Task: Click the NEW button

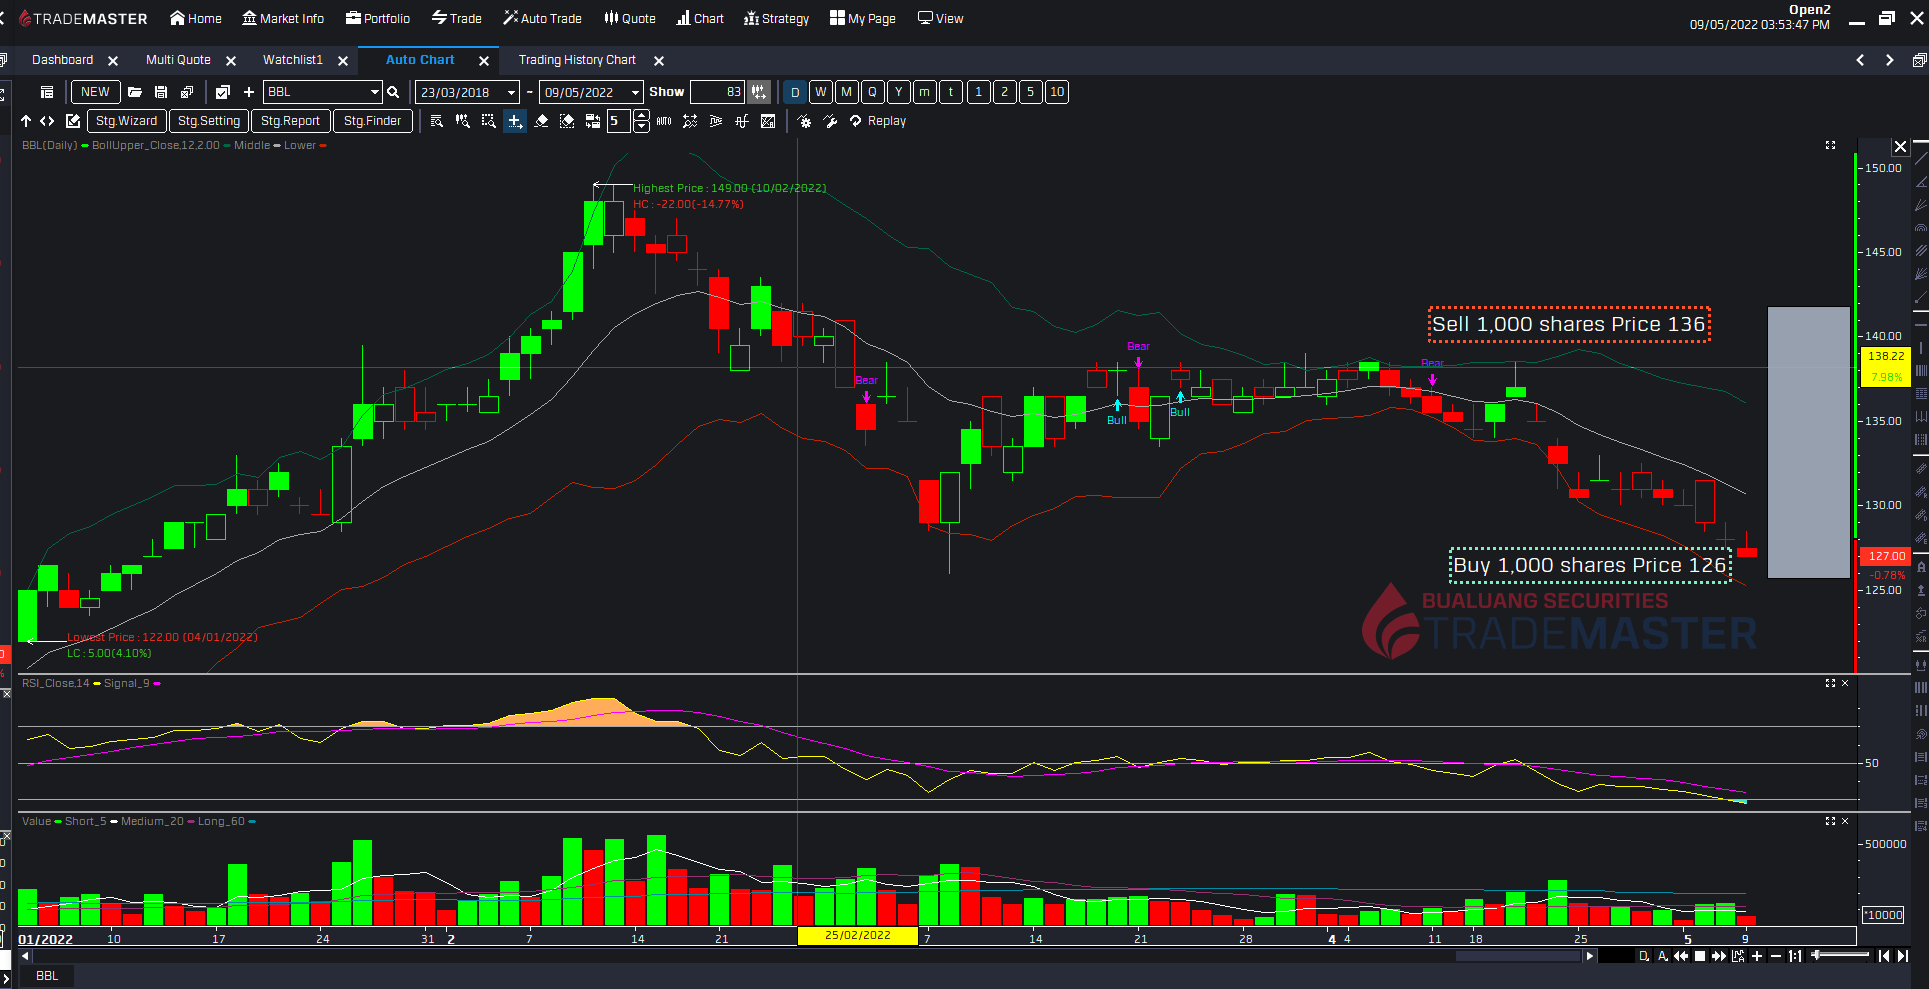Action: coord(95,92)
